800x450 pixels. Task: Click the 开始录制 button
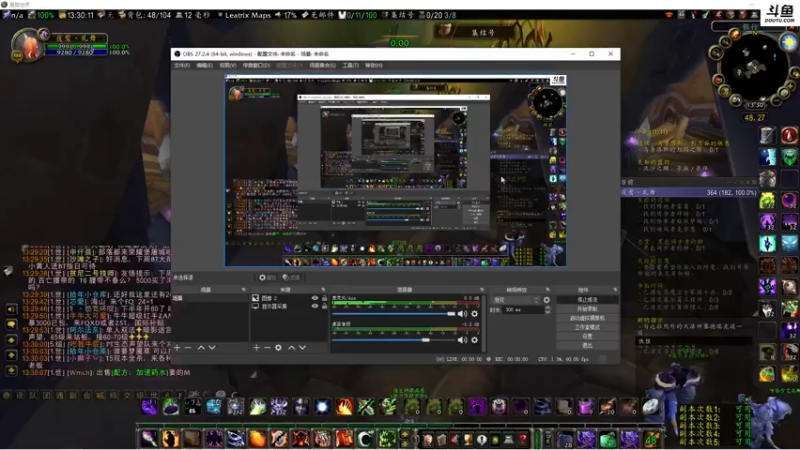tap(587, 309)
